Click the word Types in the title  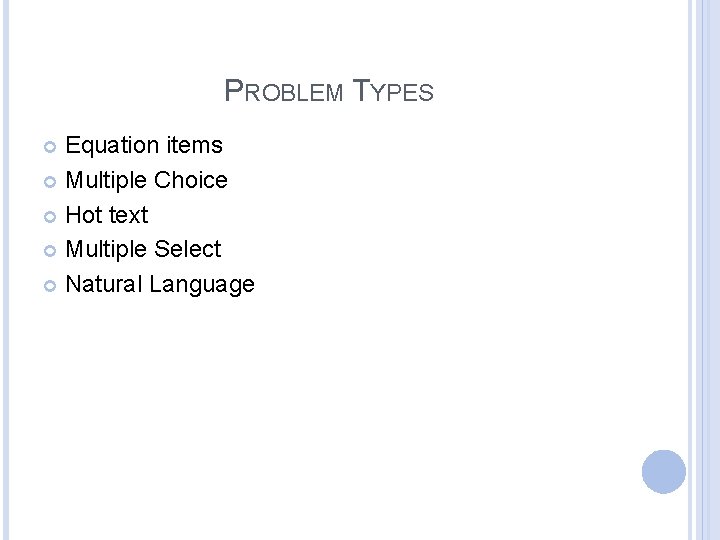(x=393, y=90)
